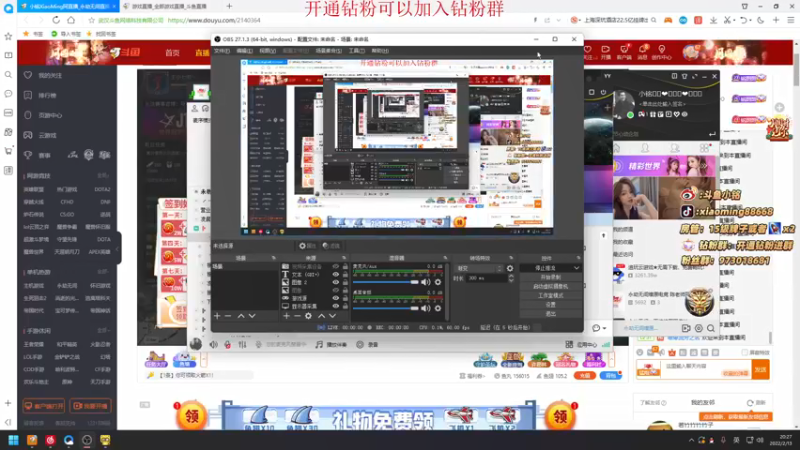Open the 渐变 transition type dropdown
The width and height of the screenshot is (800, 450).
coord(479,268)
